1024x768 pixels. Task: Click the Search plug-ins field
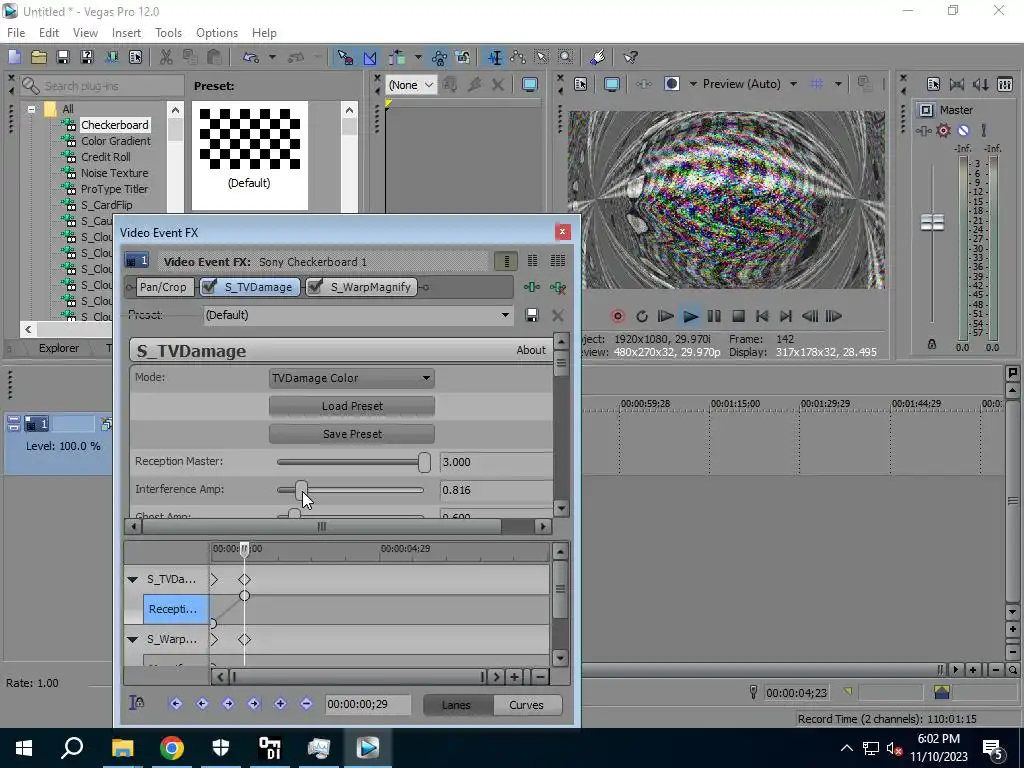pos(103,86)
